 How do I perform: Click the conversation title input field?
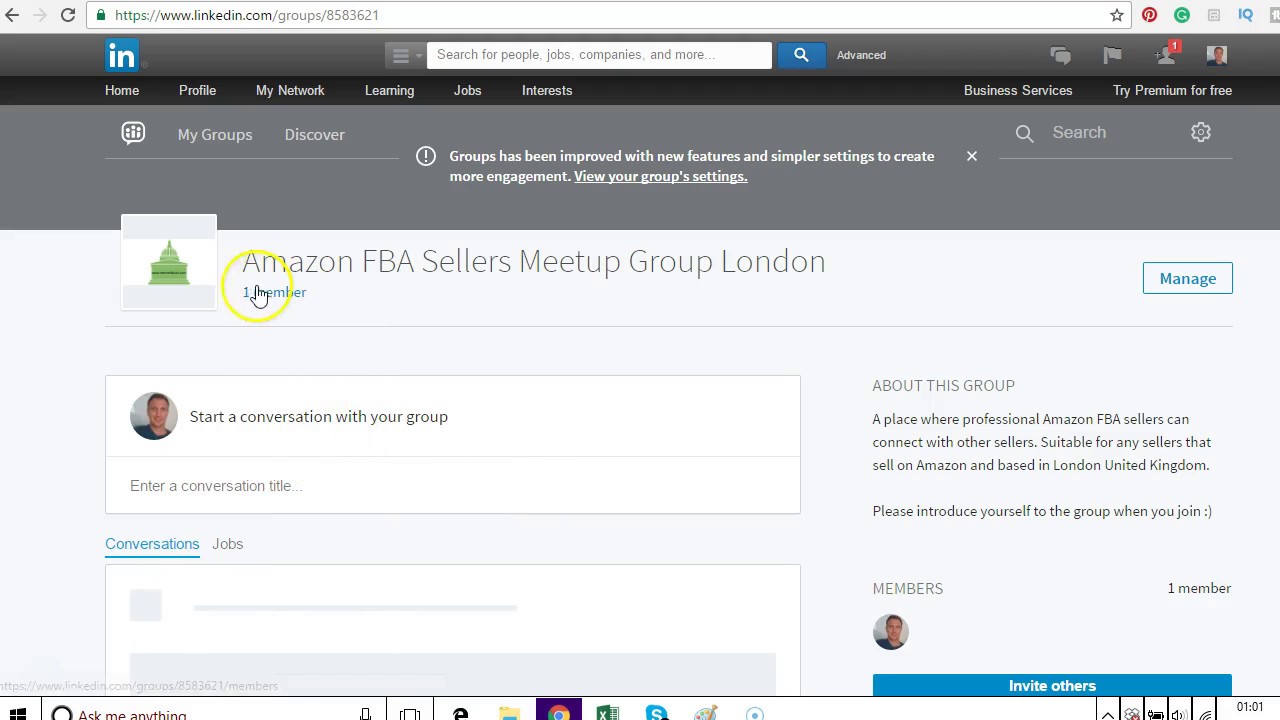(453, 486)
